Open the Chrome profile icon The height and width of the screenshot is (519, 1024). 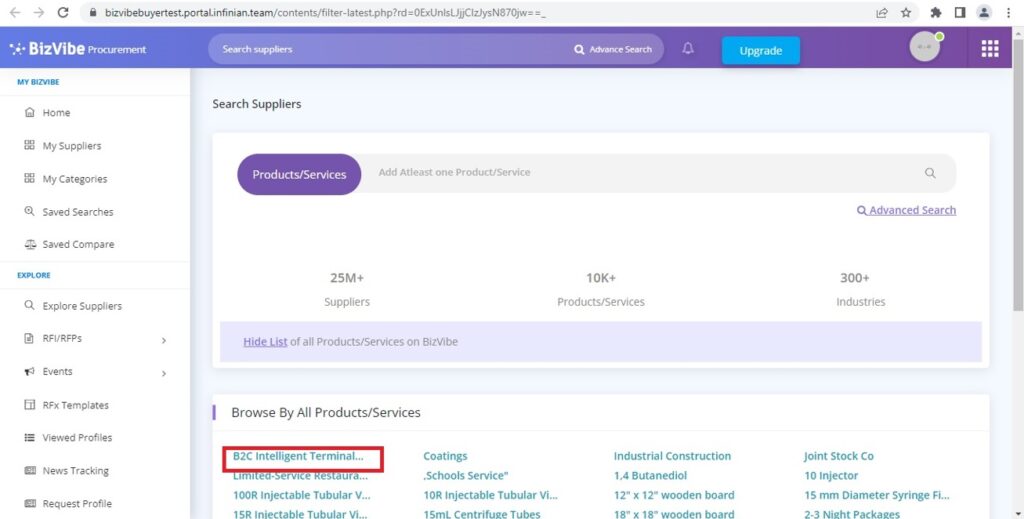tap(984, 12)
